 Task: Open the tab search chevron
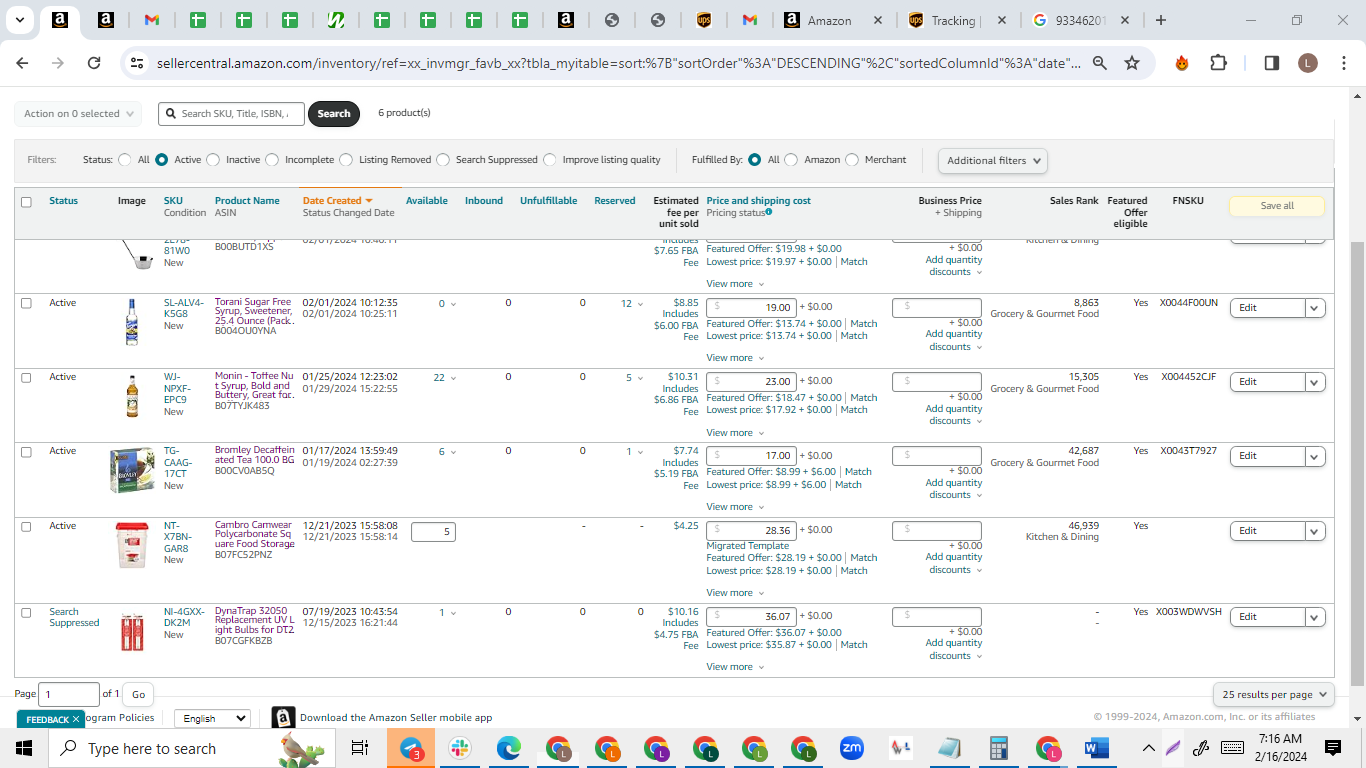coord(20,20)
